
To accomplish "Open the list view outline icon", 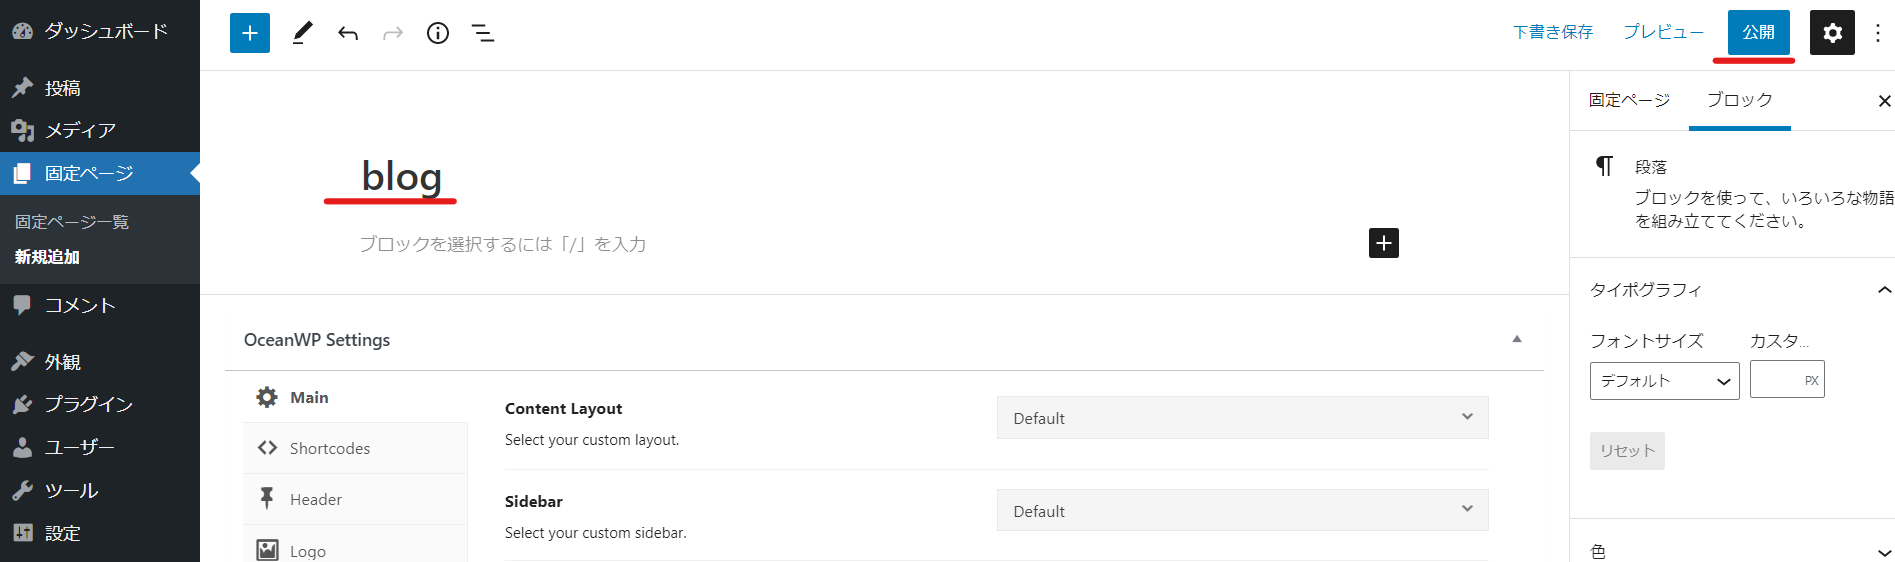I will click(483, 33).
